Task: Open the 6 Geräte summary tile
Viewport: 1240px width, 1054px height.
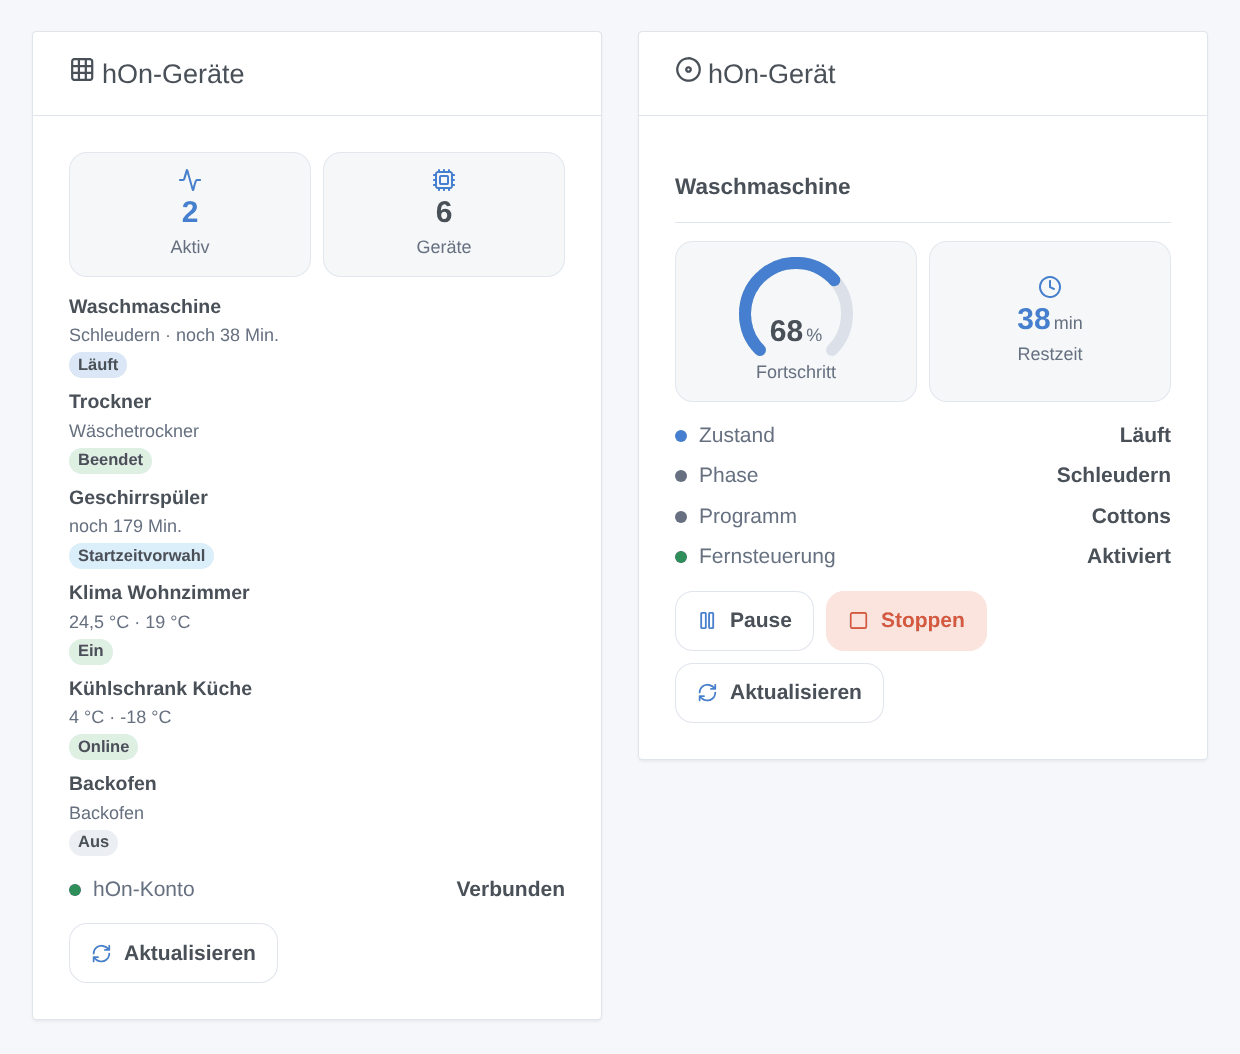Action: click(x=444, y=214)
